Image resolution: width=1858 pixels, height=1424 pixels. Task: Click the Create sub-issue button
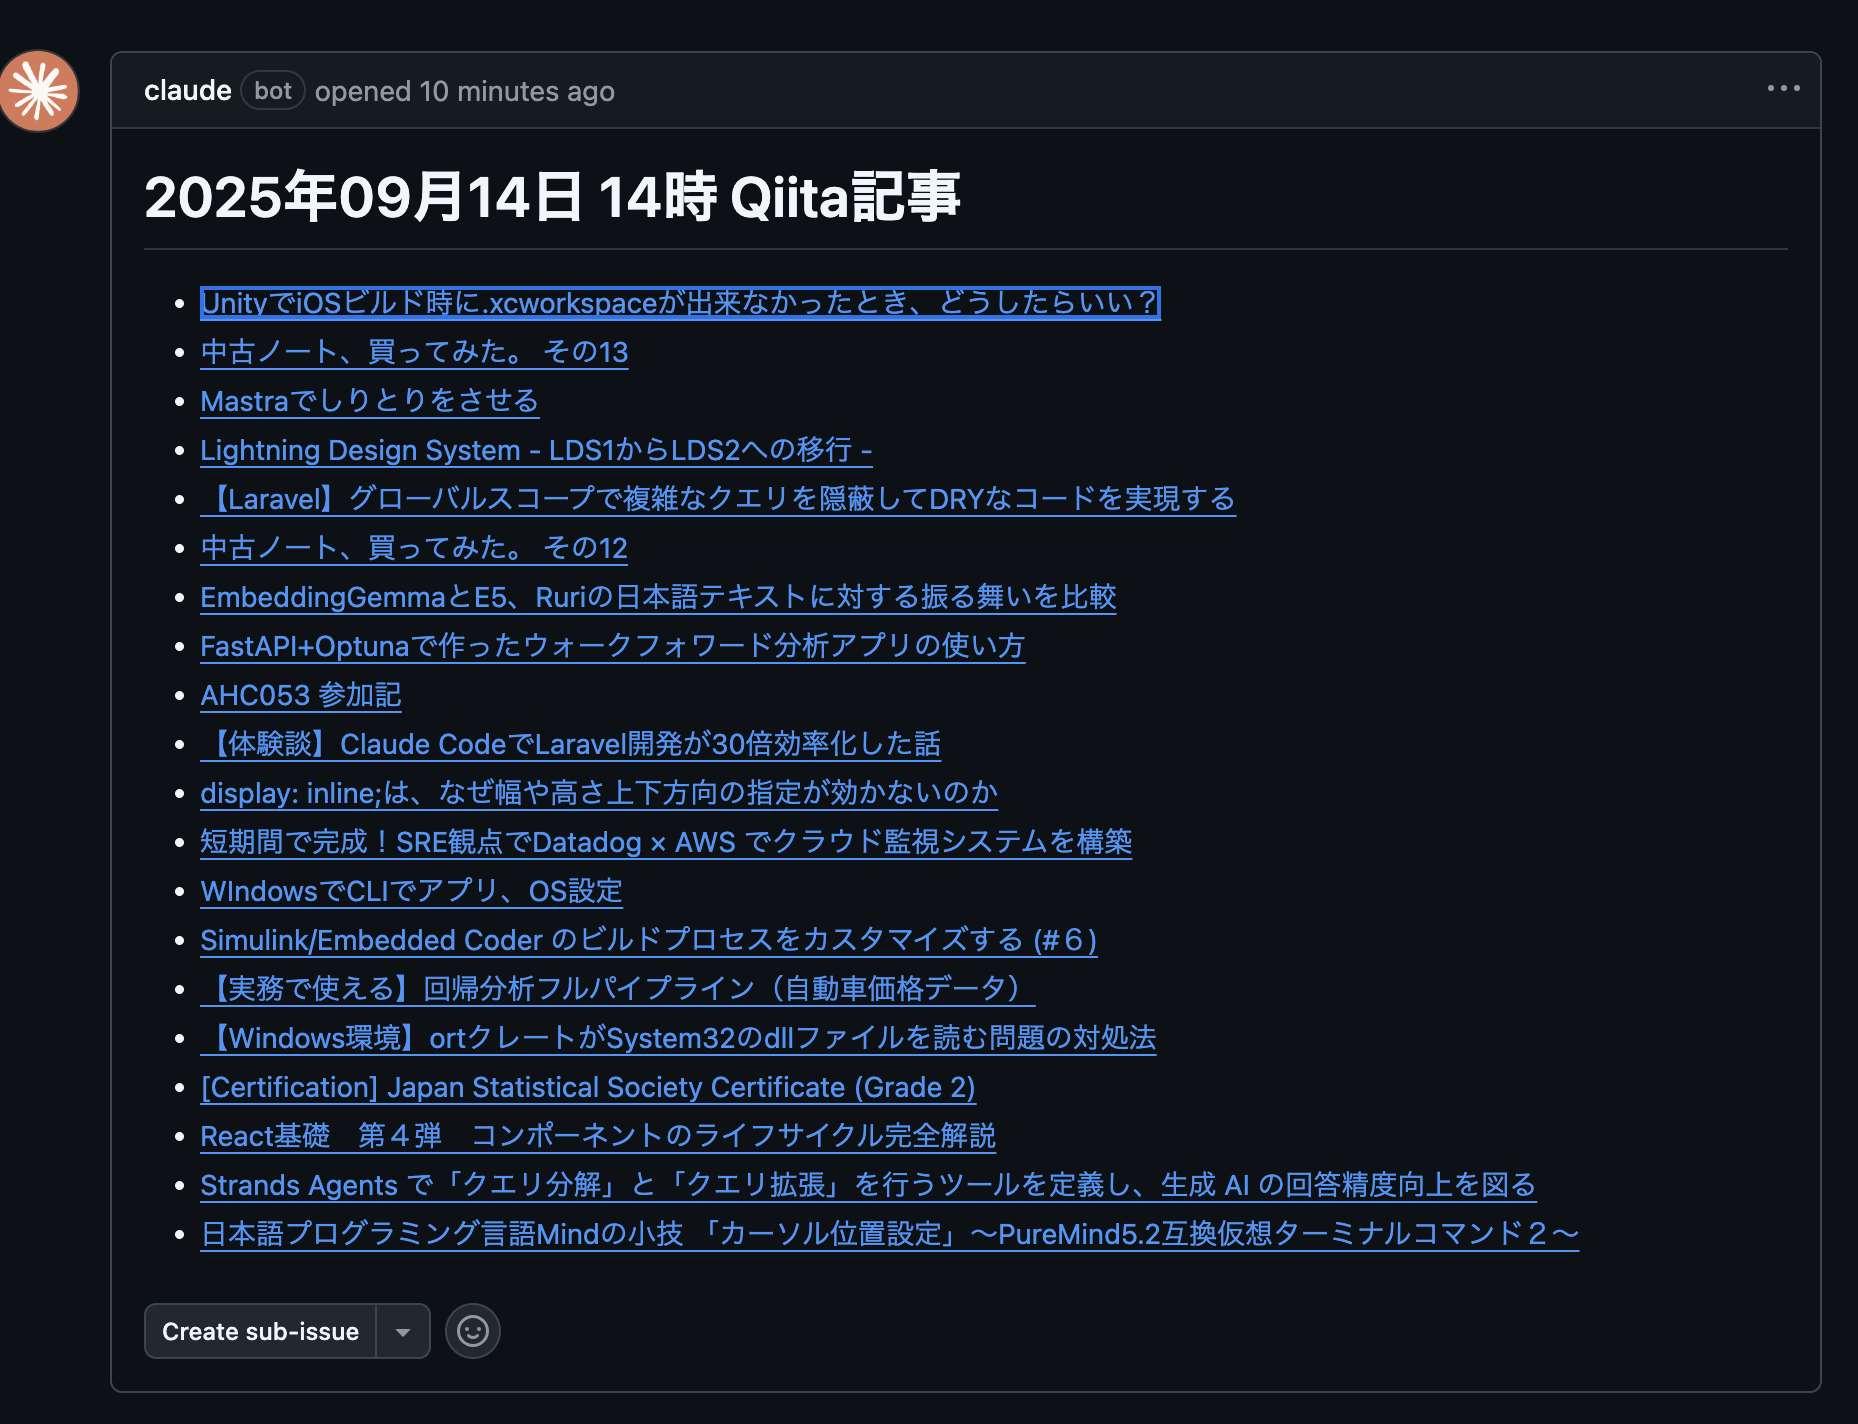261,1331
